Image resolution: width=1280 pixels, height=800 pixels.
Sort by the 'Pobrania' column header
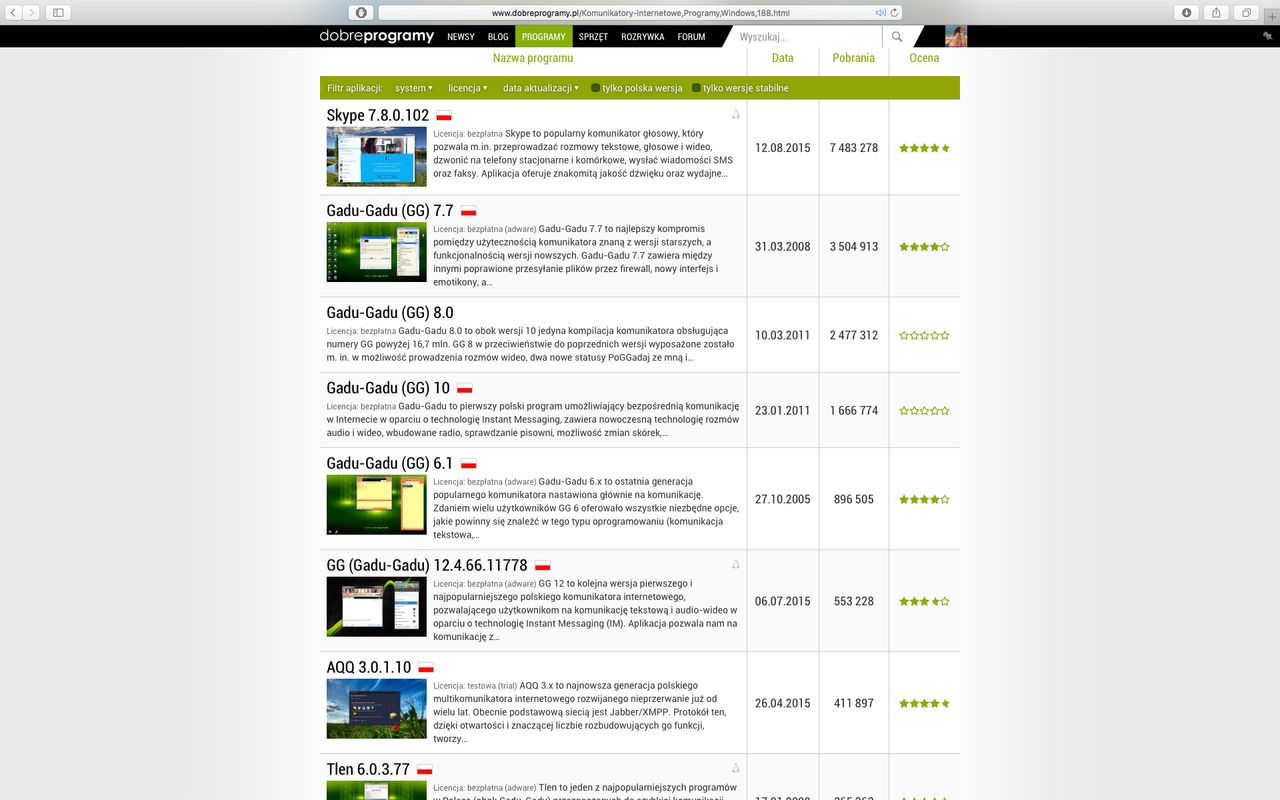[853, 58]
